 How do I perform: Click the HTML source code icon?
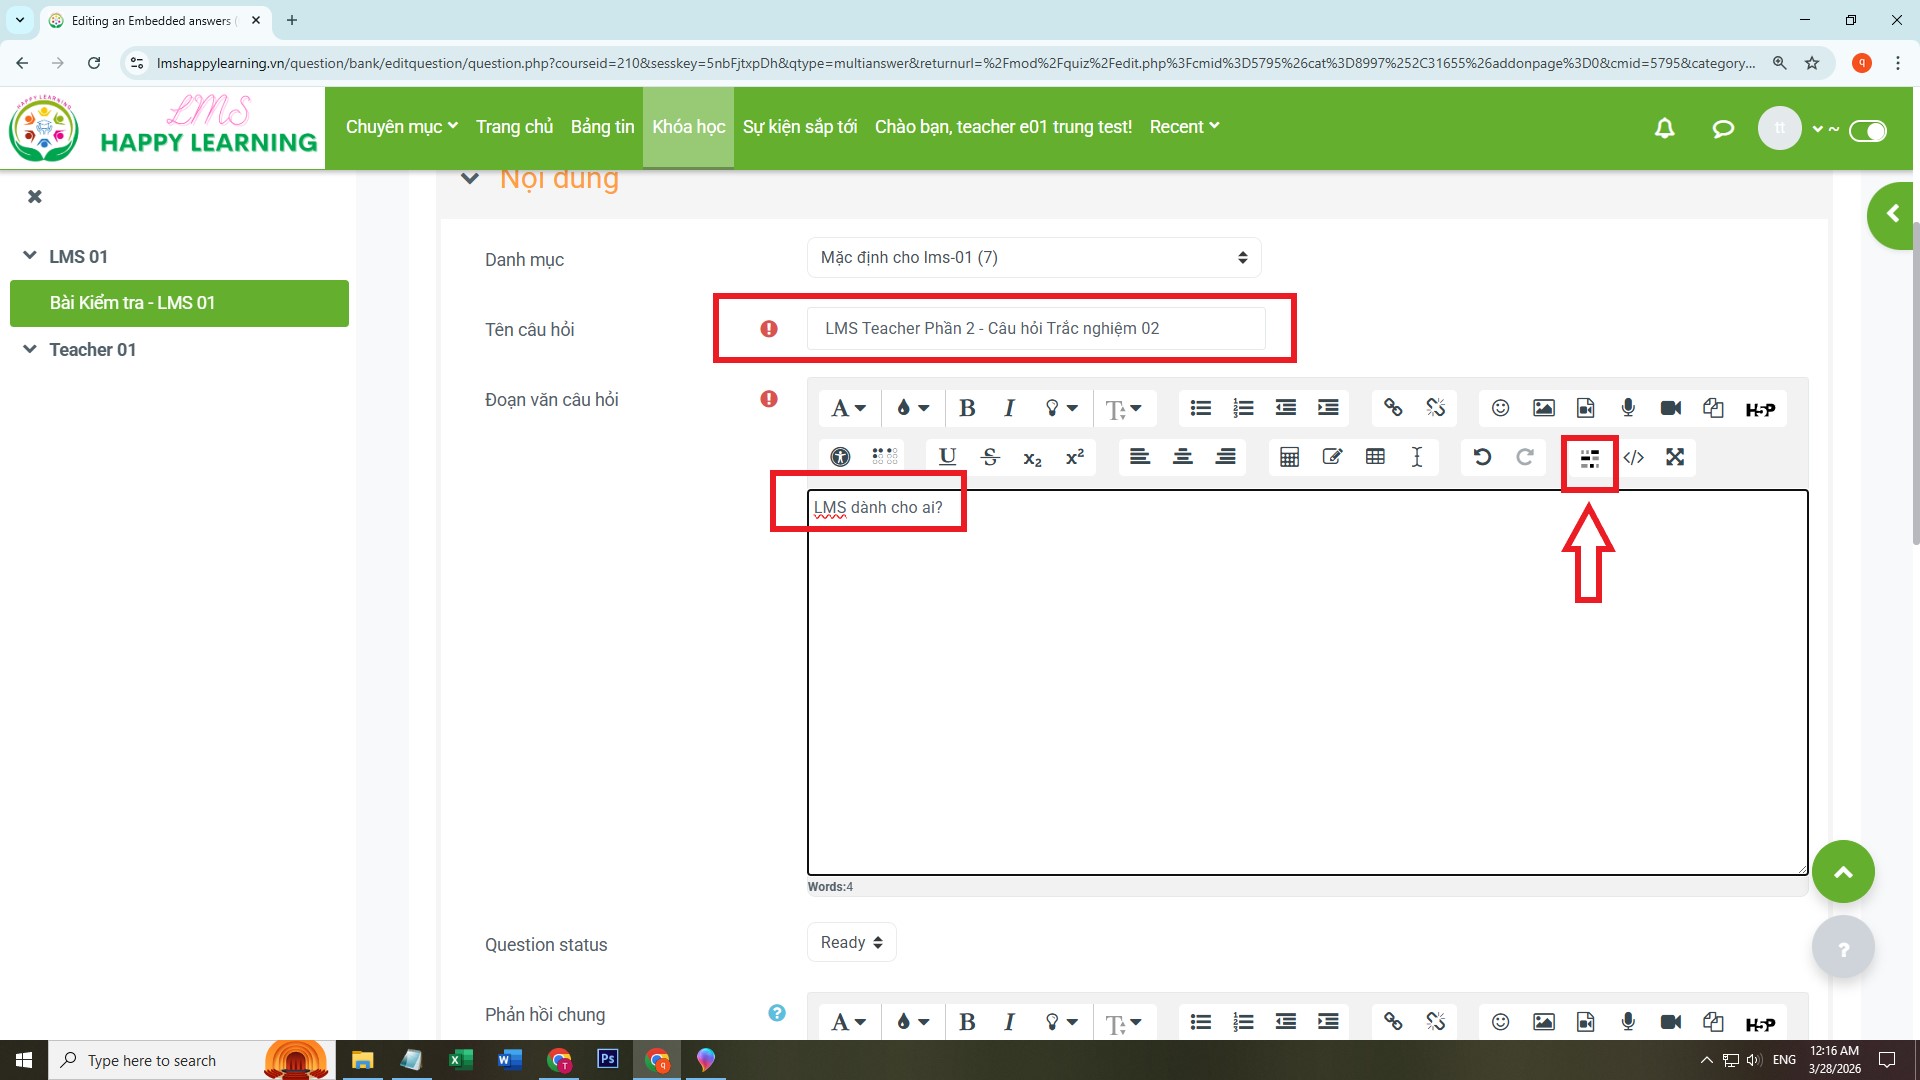(x=1633, y=458)
